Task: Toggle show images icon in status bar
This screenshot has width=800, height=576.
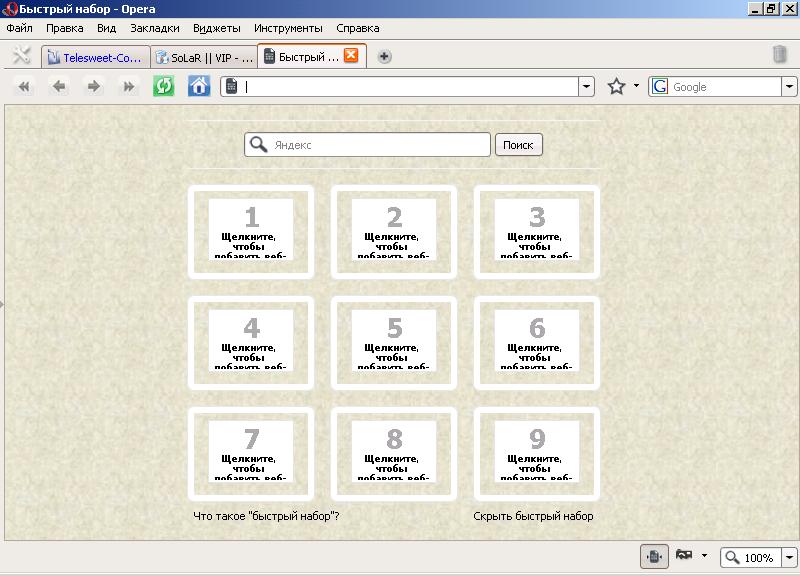Action: pyautogui.click(x=685, y=556)
